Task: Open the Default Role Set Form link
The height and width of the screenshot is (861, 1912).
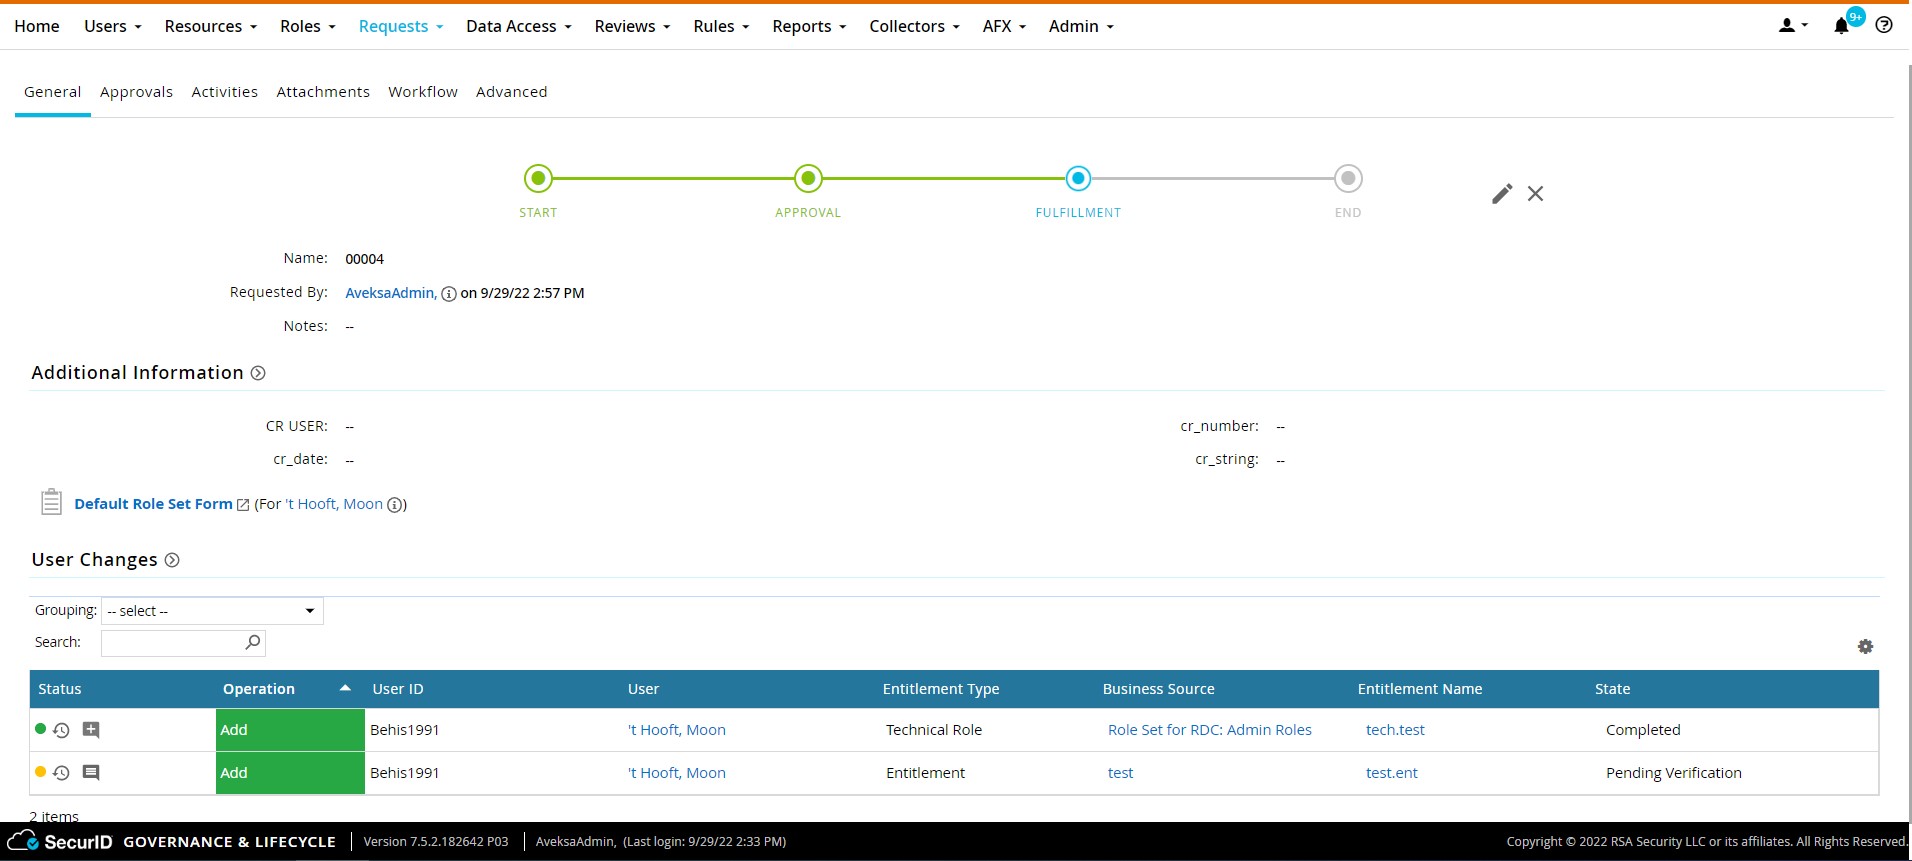Action: [x=153, y=504]
